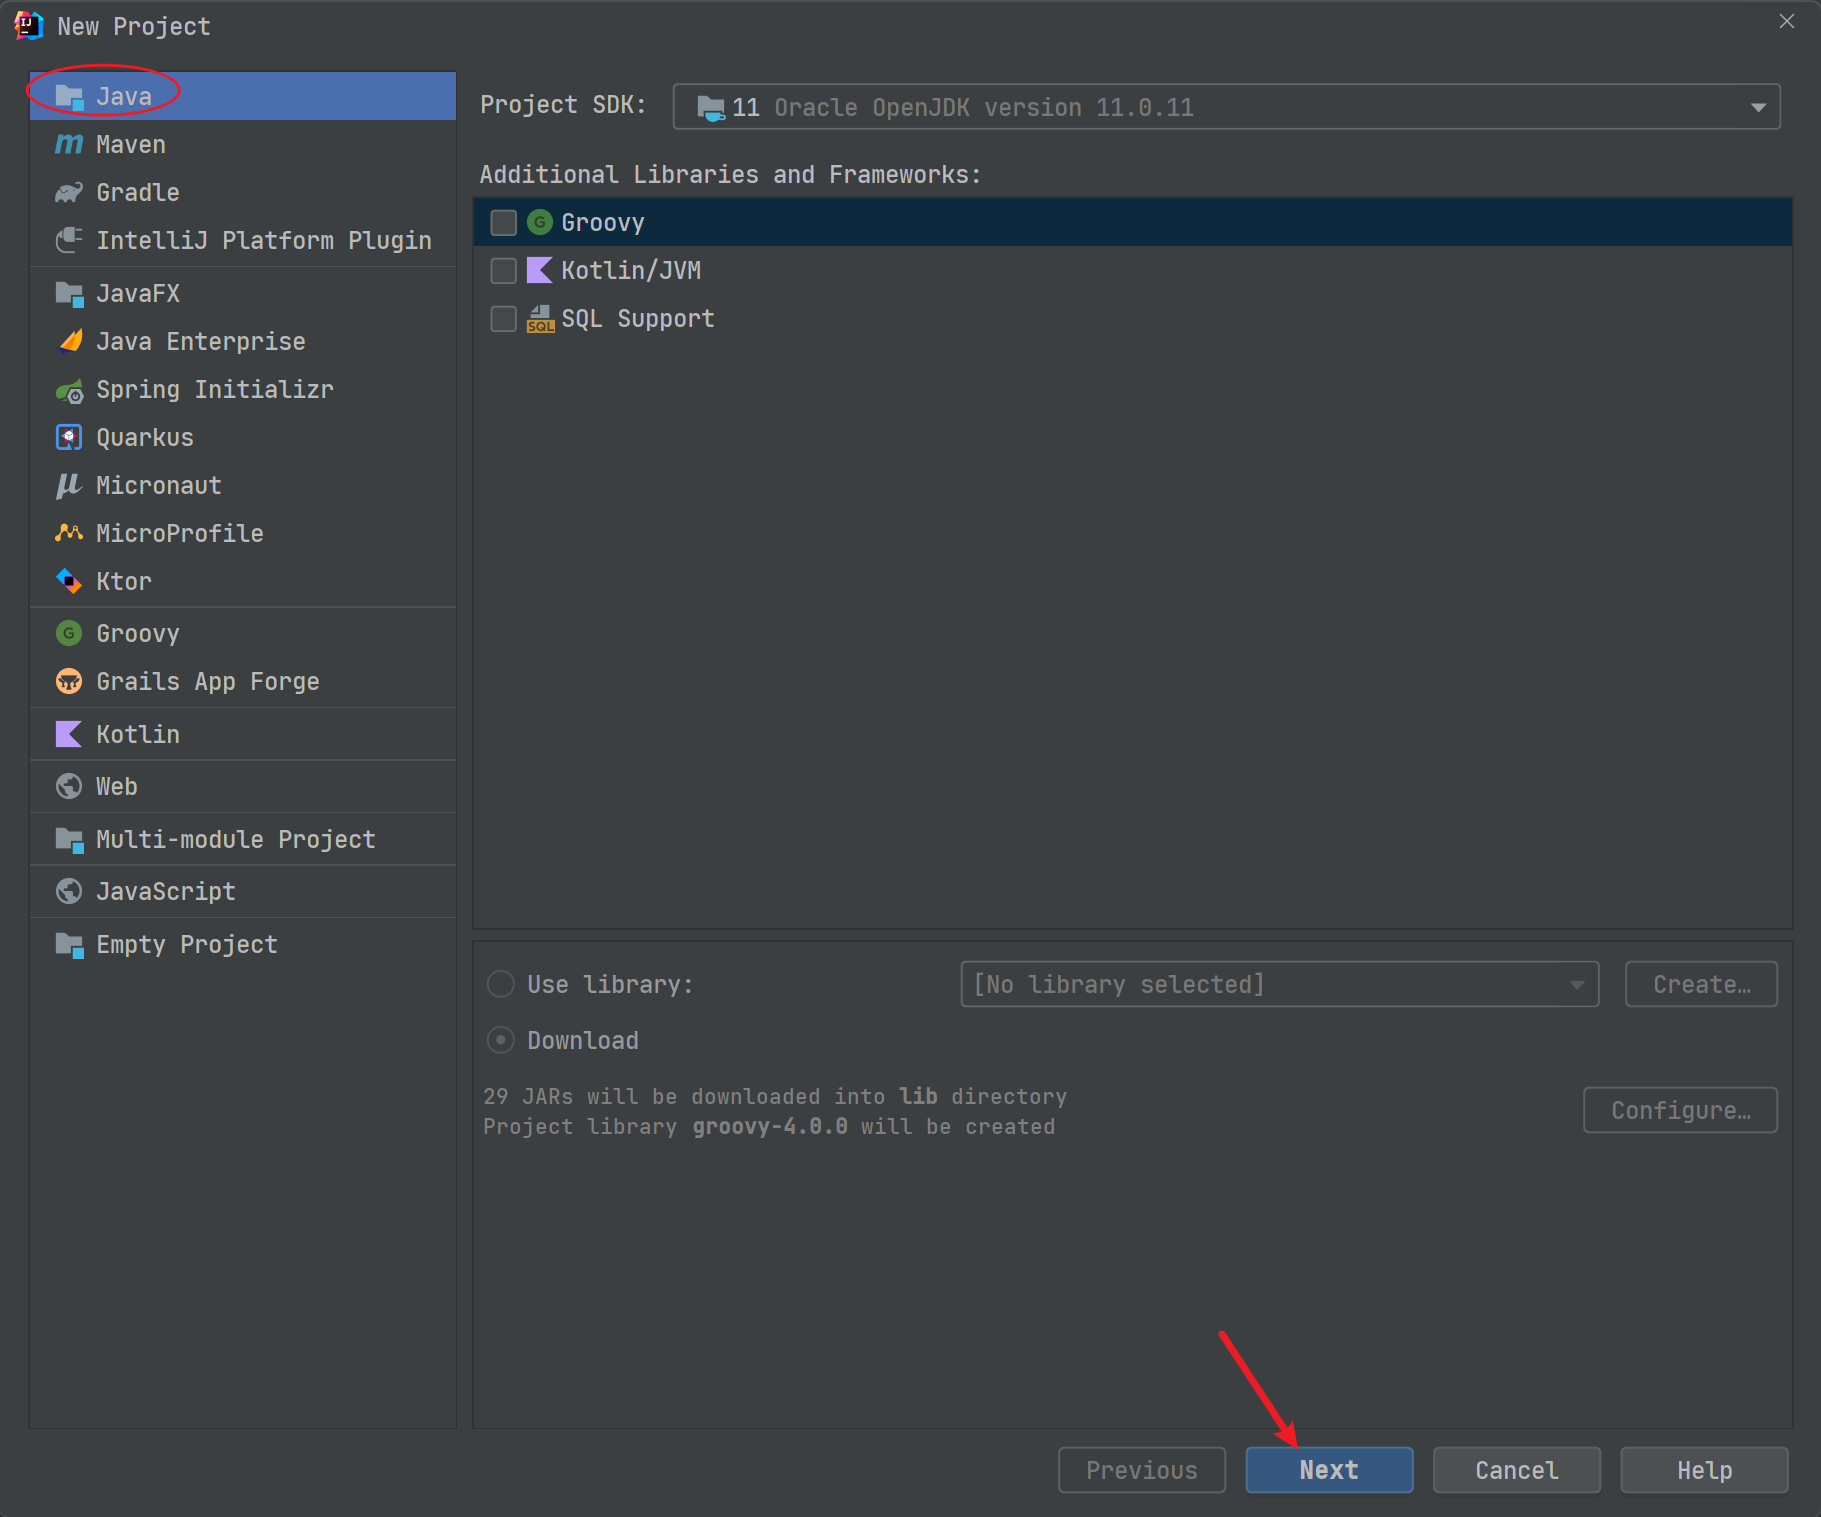Click the MicroProfile icon
This screenshot has width=1821, height=1517.
pyautogui.click(x=69, y=533)
